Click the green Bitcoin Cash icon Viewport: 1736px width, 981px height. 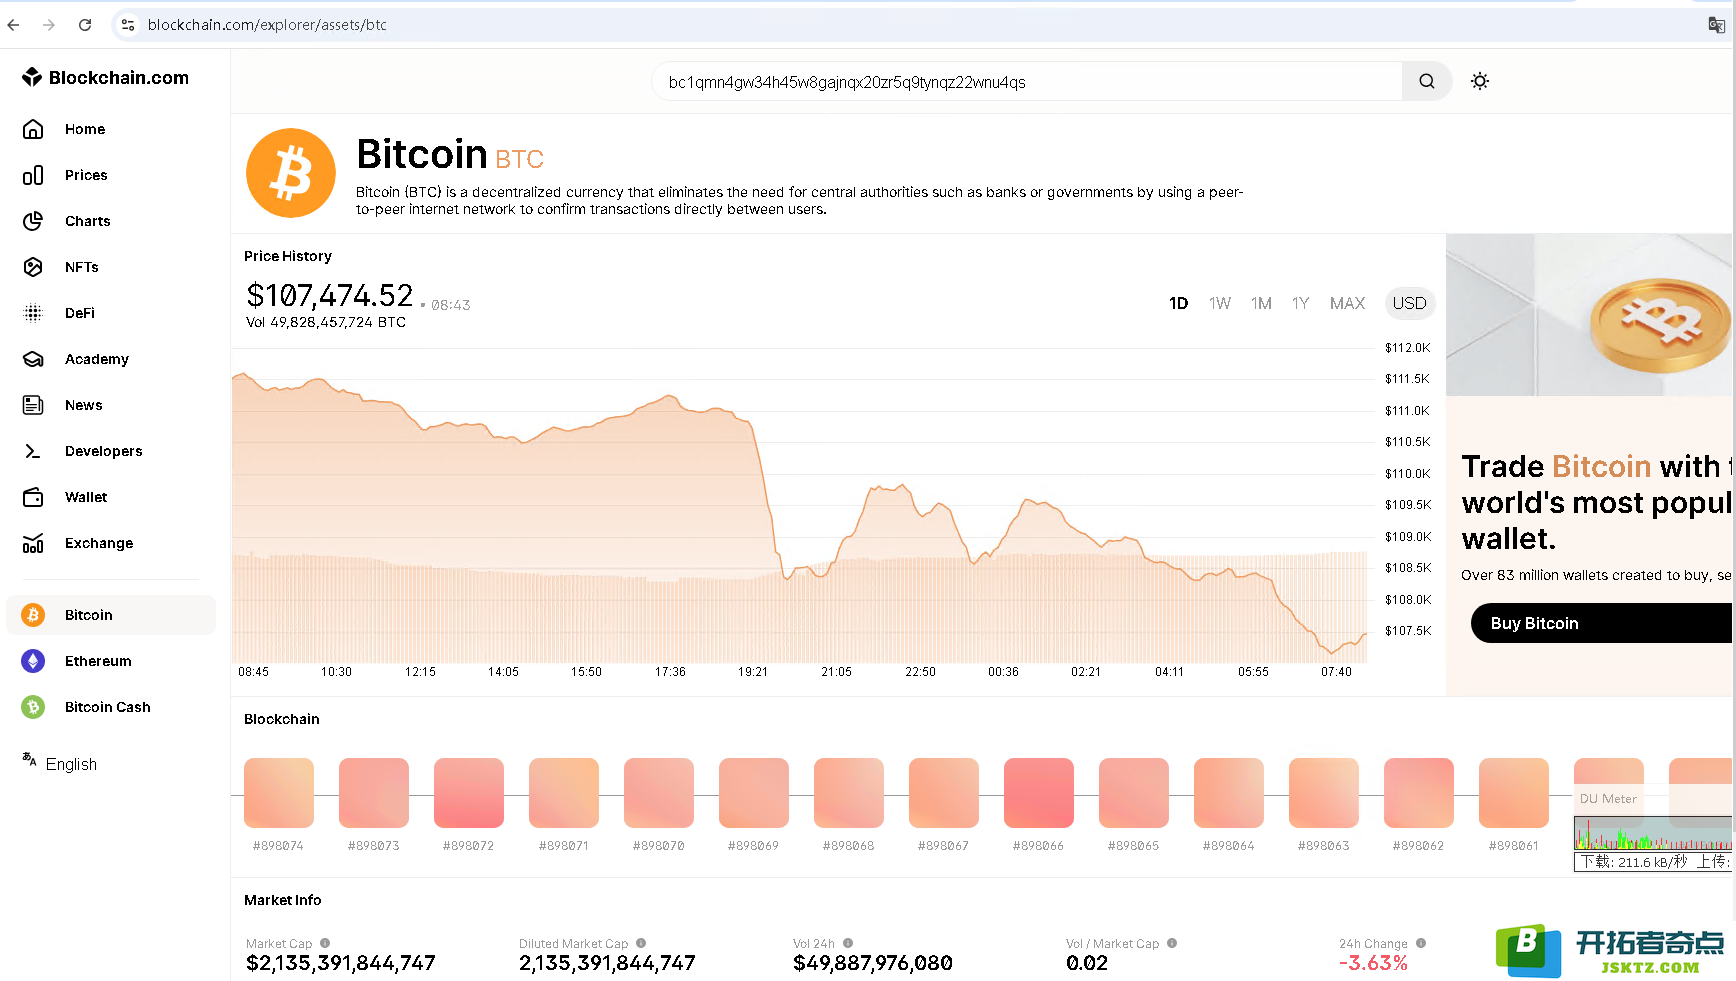point(33,707)
